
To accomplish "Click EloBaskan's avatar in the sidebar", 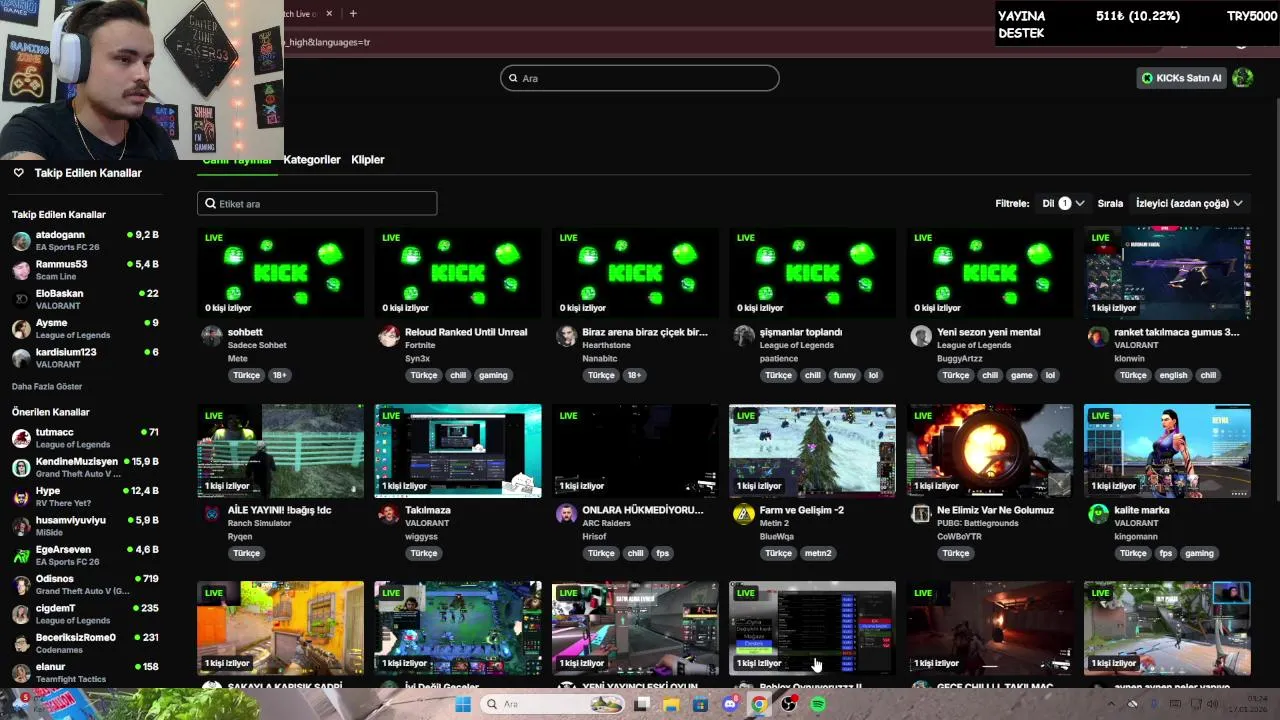I will (21, 299).
